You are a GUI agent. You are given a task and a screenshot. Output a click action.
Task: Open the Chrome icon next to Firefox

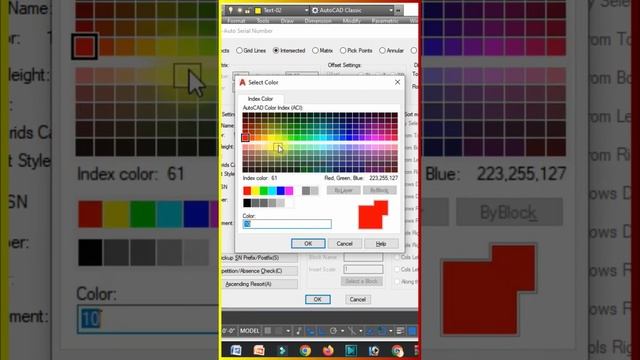coord(305,350)
